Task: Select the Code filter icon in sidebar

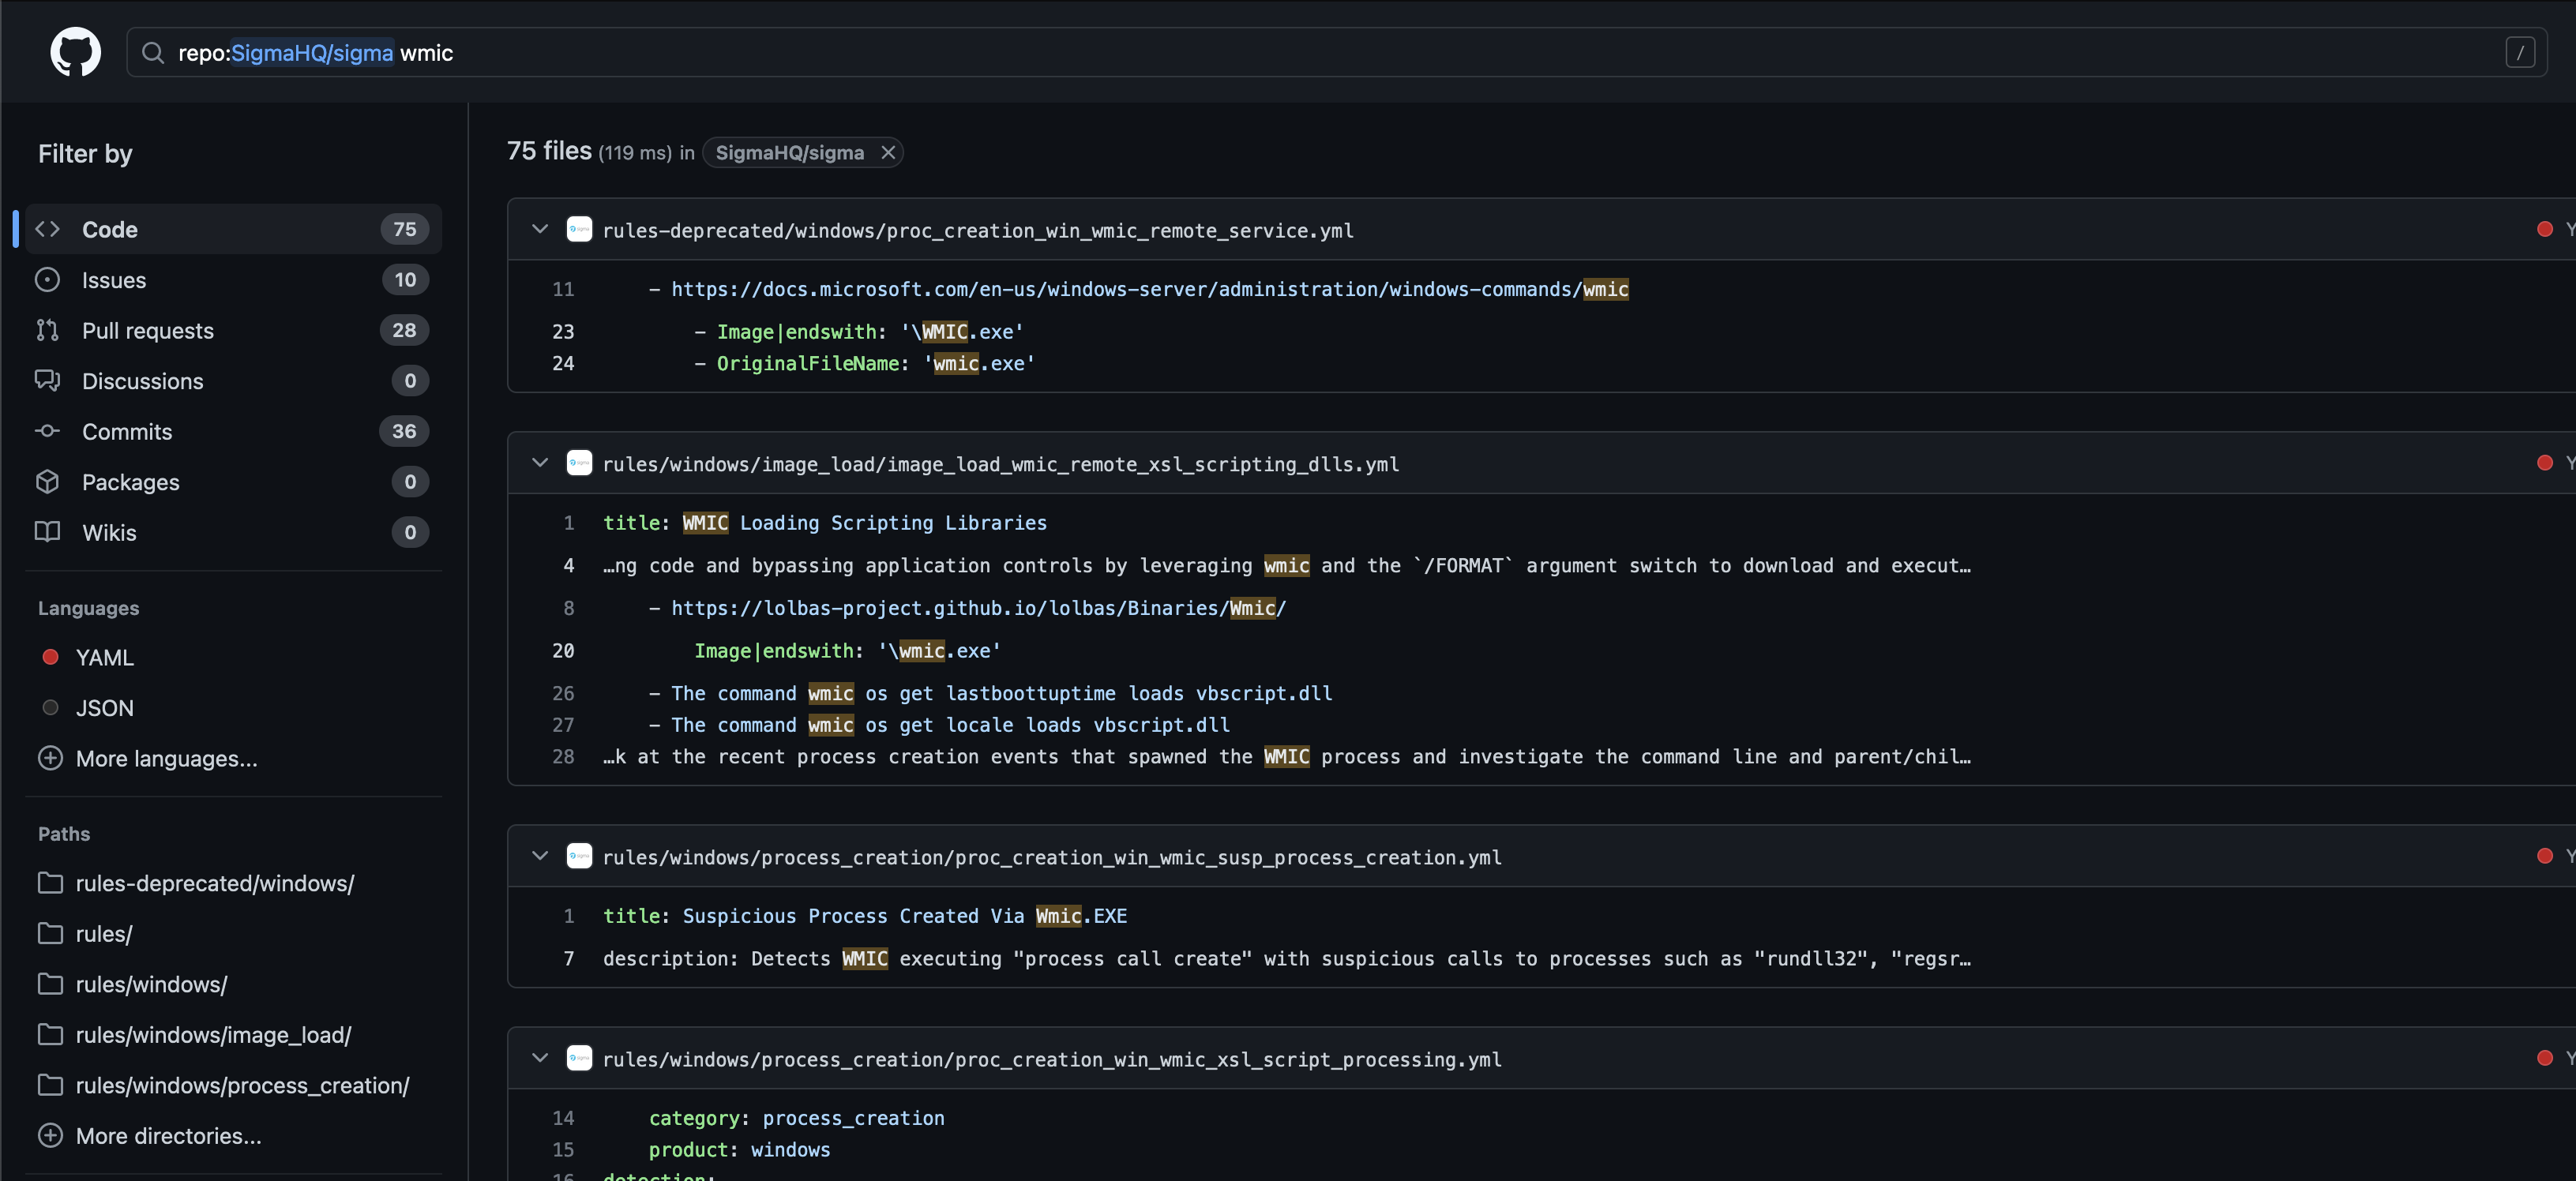Action: [47, 229]
